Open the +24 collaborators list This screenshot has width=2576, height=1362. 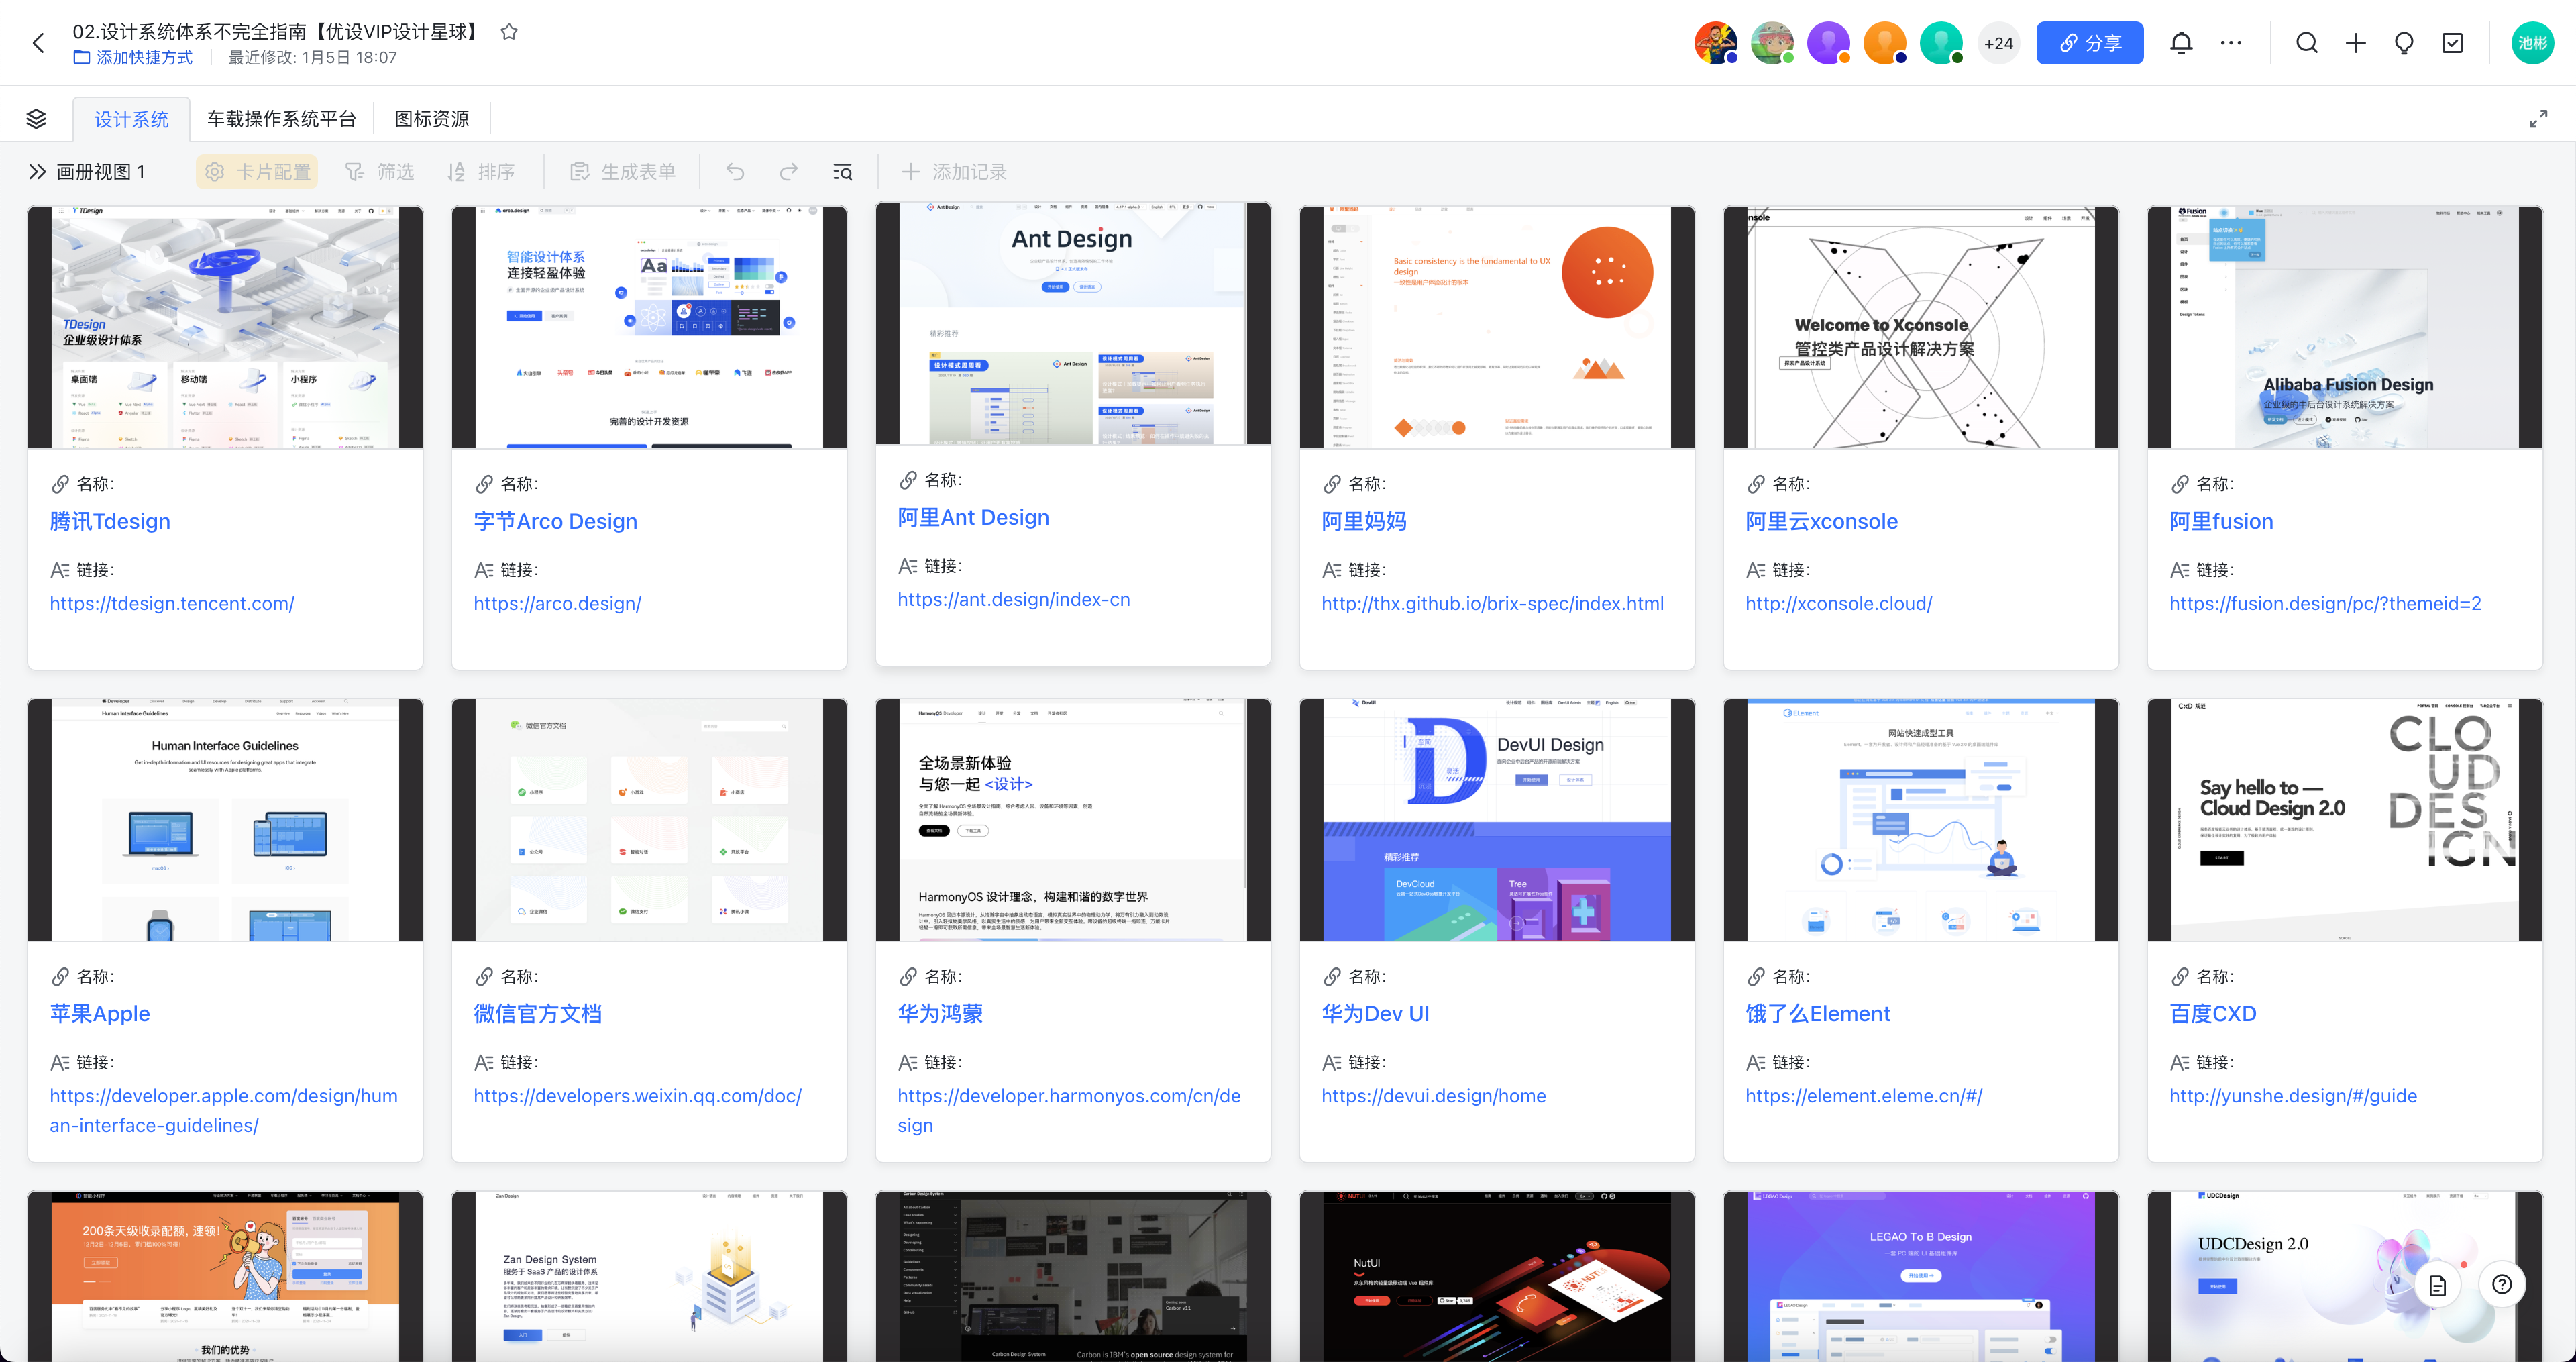click(1998, 43)
